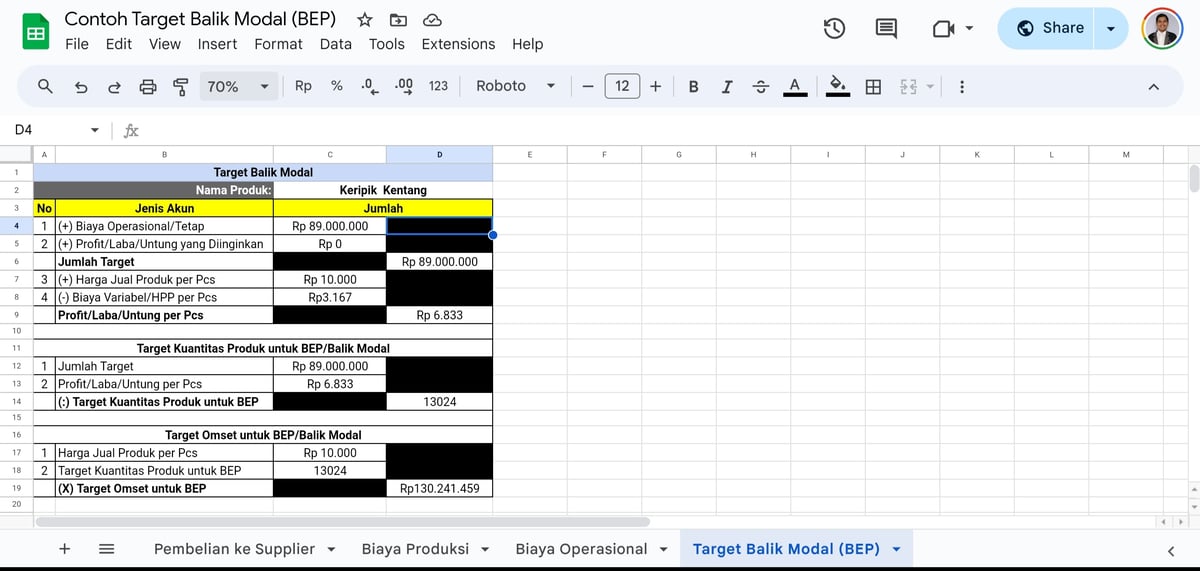Image resolution: width=1200 pixels, height=571 pixels.
Task: Open the View menu
Action: pos(165,44)
